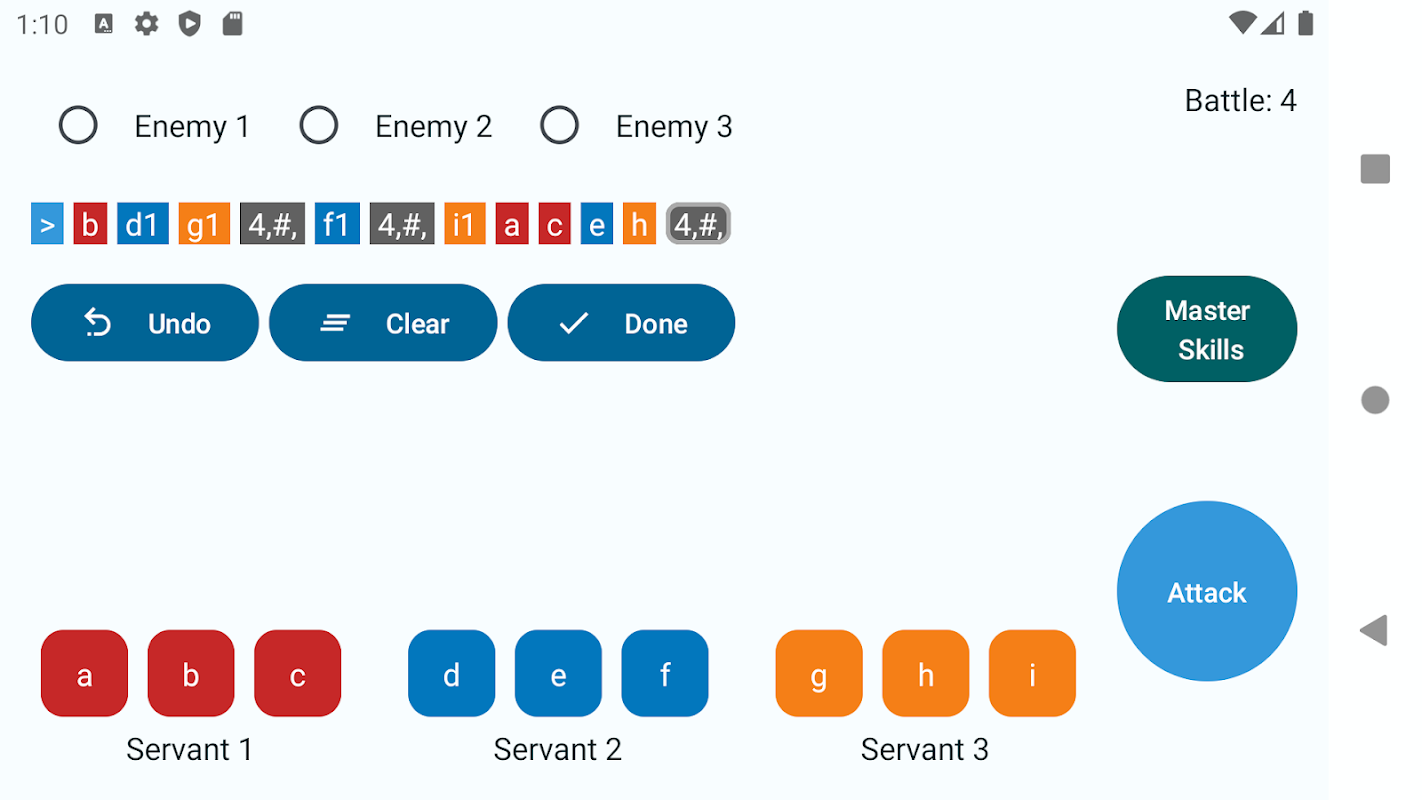Select the orange g1 command chip
1422x800 pixels.
tap(204, 224)
